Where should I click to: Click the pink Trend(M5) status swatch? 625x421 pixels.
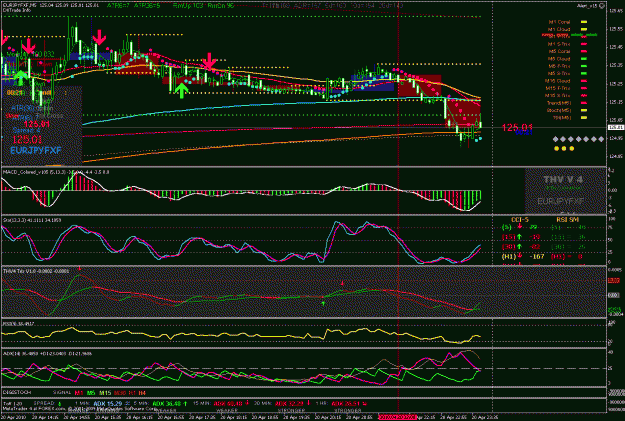coord(584,103)
